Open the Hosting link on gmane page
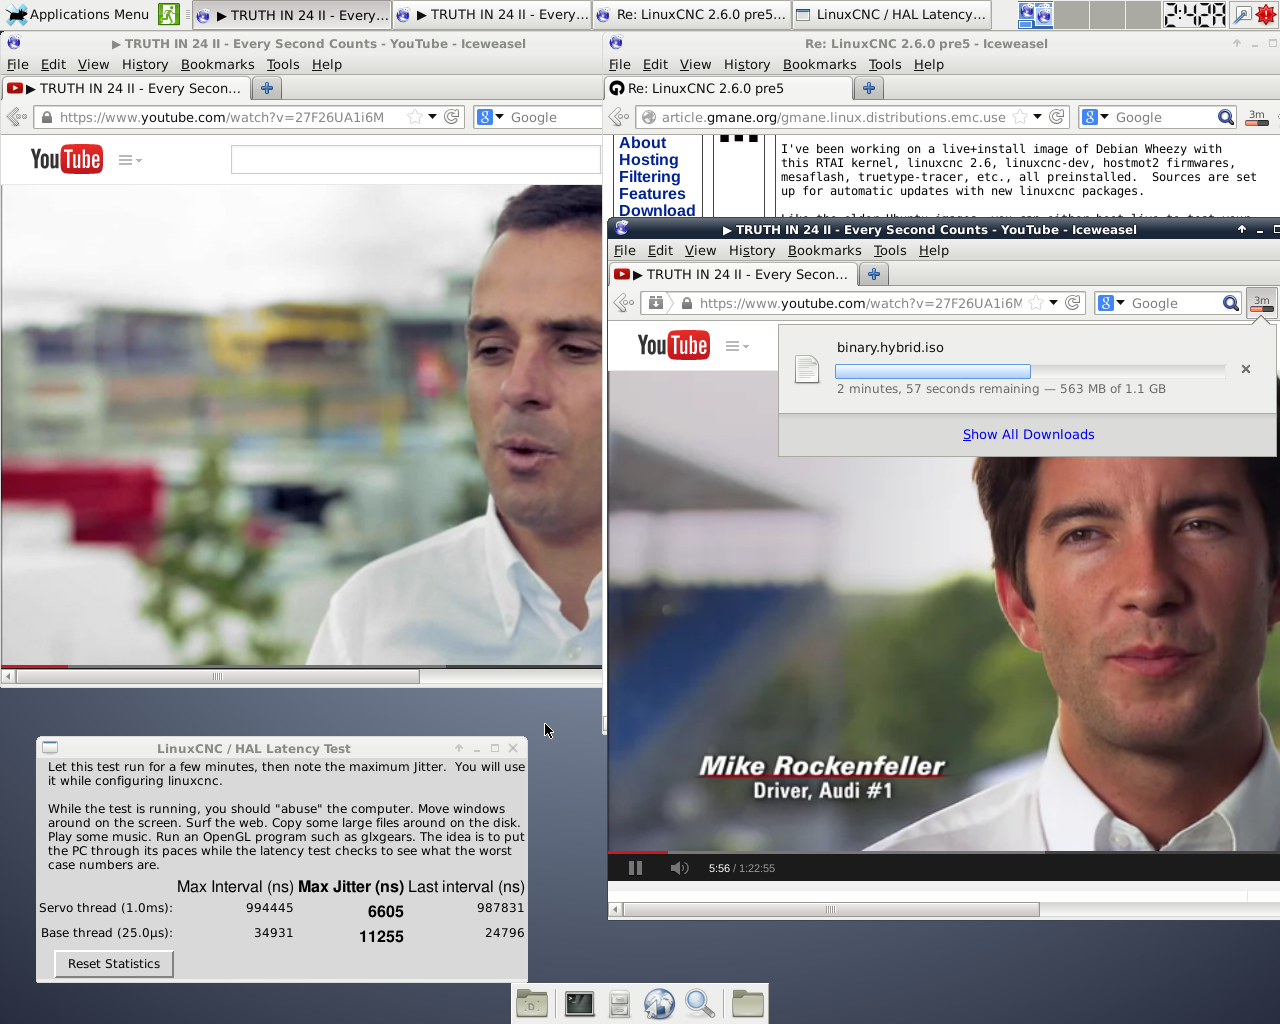 [648, 160]
